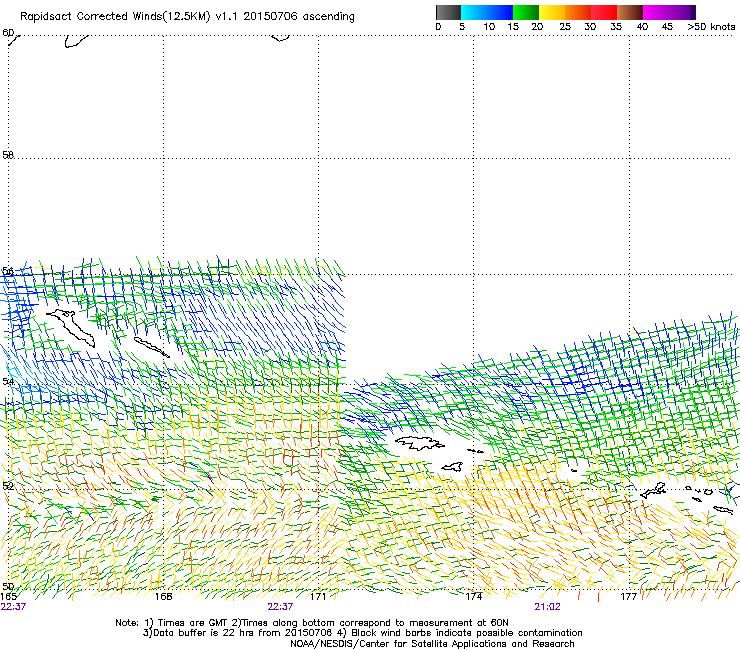Pick the green 15-20 knots legend segment
740x650 pixels.
point(526,12)
